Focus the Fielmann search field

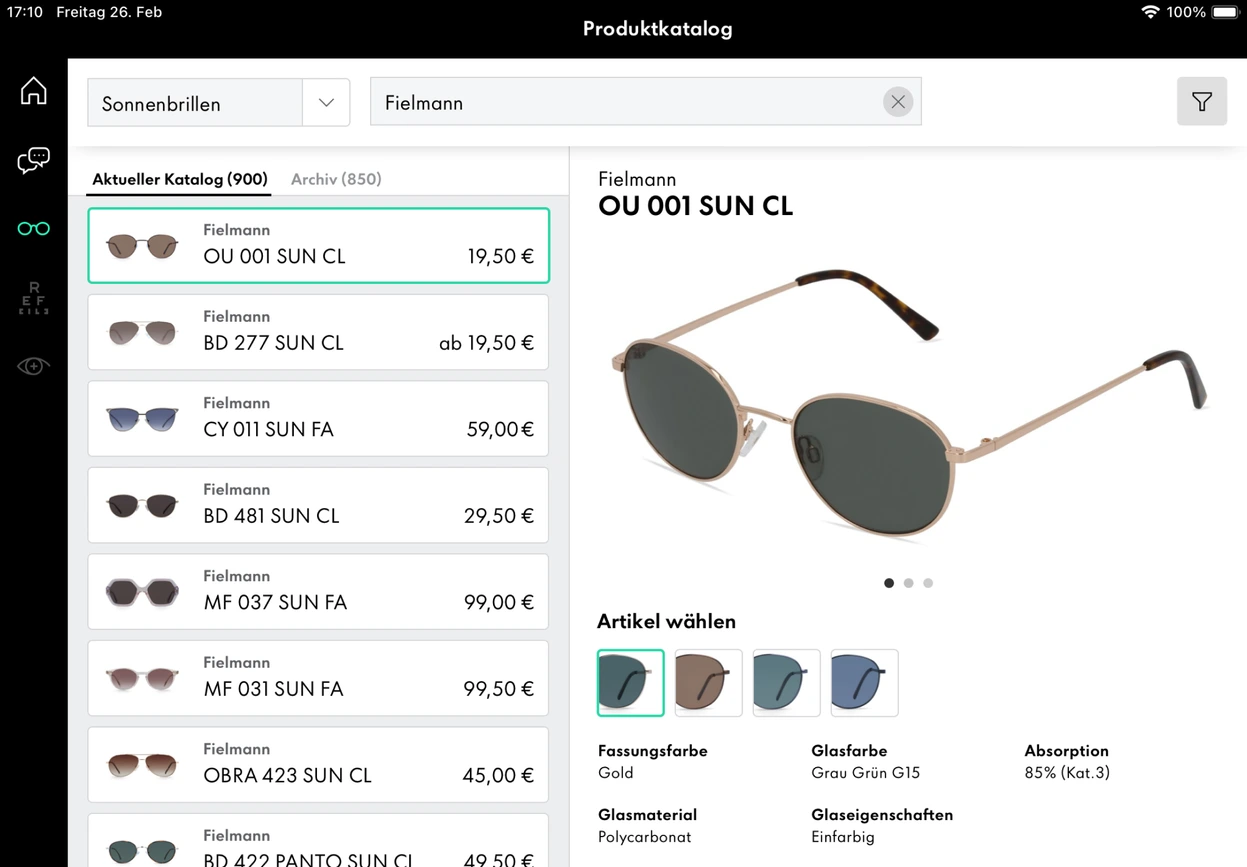[x=645, y=102]
